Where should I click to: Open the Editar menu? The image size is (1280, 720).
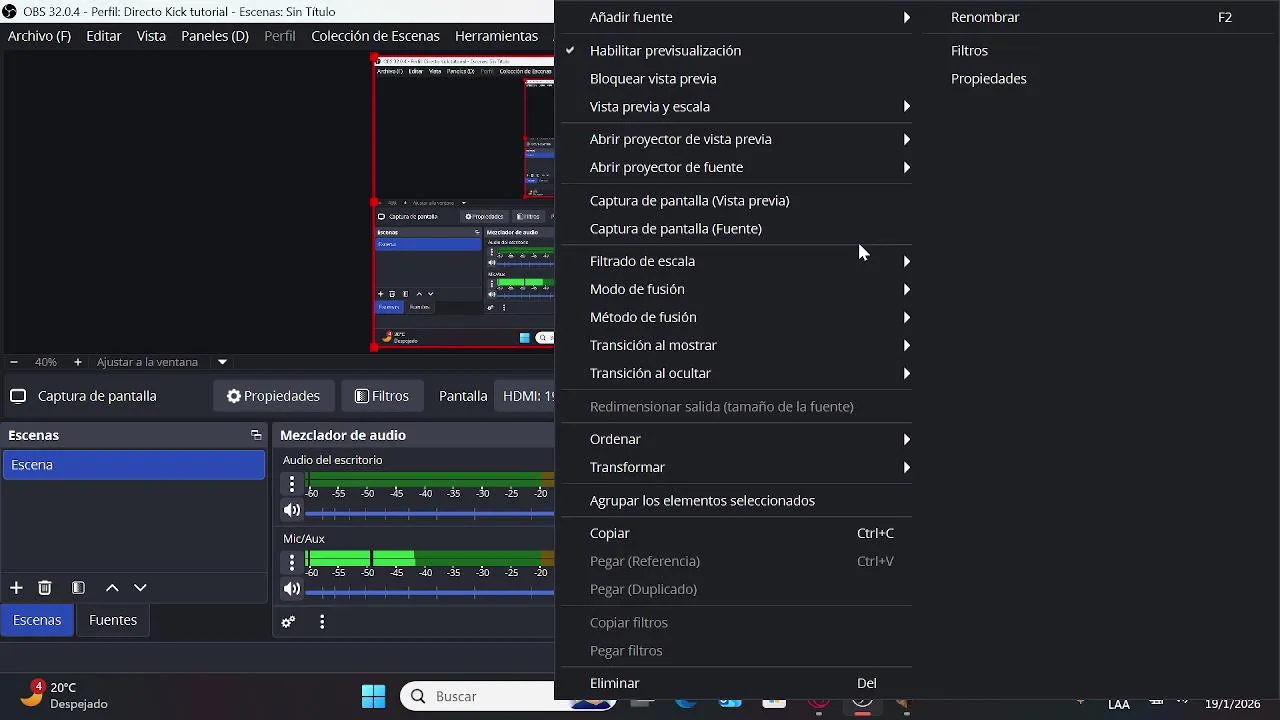point(104,36)
